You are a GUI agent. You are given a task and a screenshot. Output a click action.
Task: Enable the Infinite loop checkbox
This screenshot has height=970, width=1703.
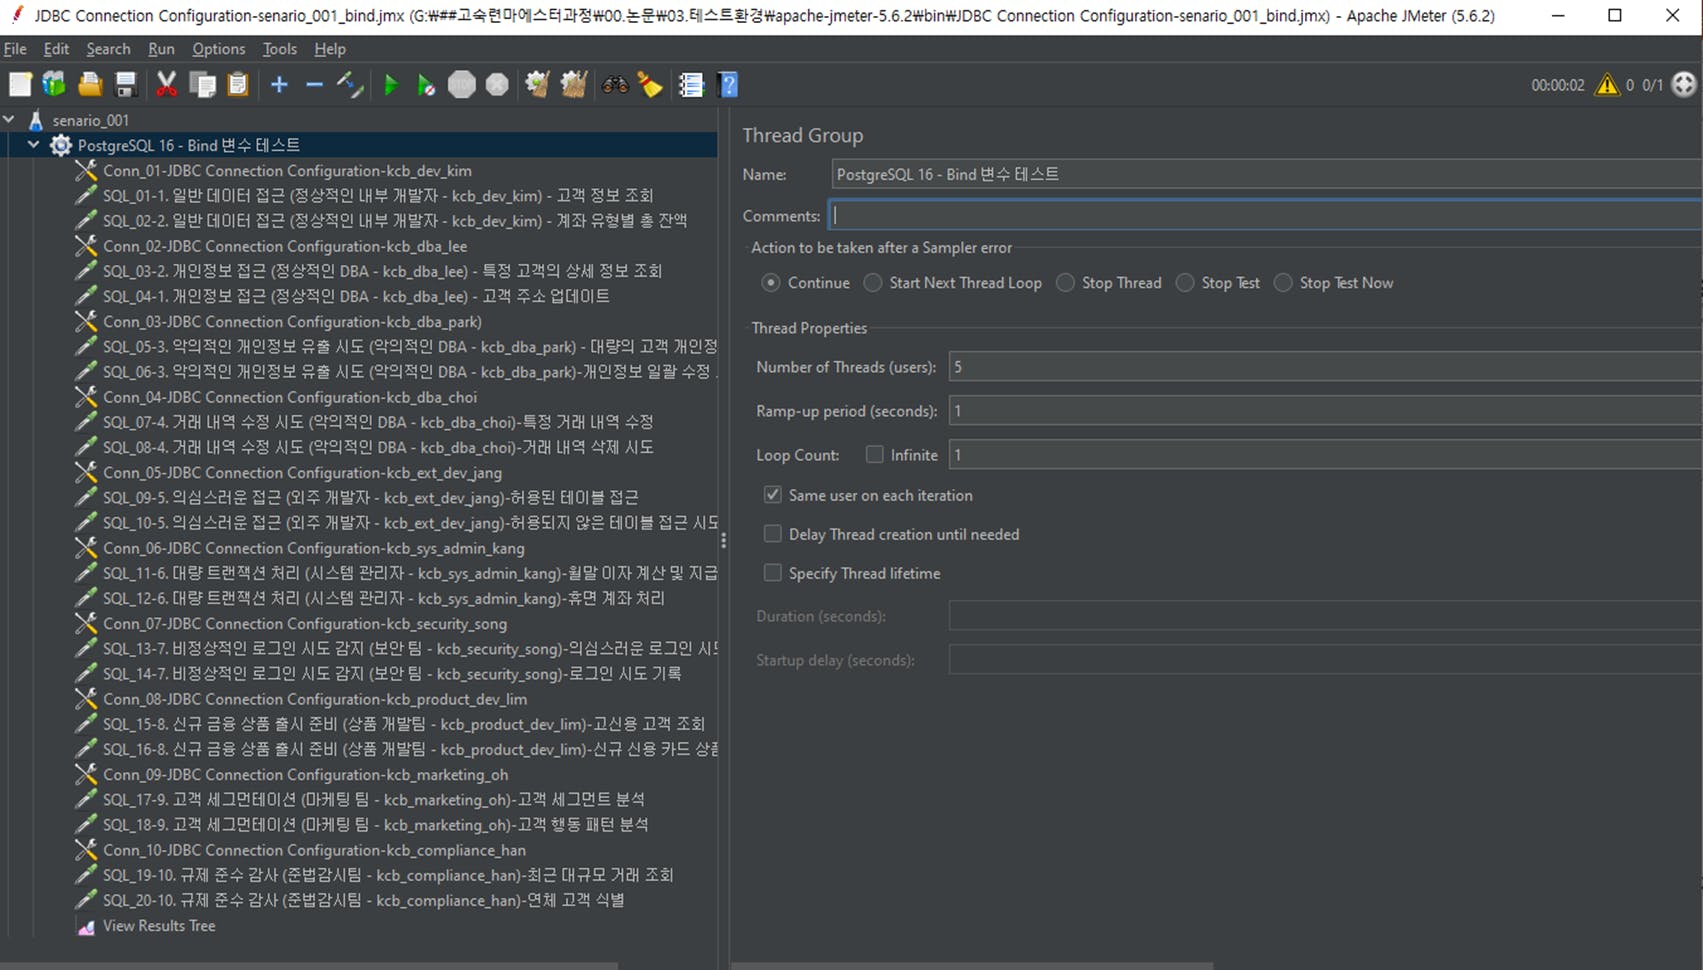pos(875,455)
